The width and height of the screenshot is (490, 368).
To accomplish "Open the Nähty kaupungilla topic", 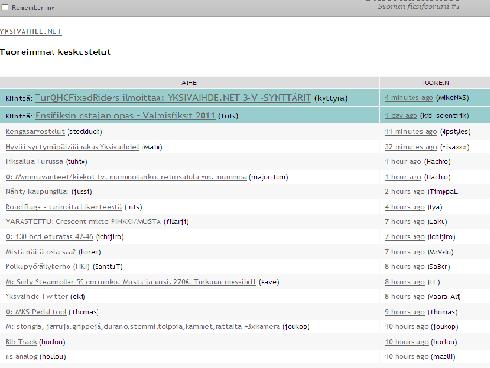I will click(37, 192).
